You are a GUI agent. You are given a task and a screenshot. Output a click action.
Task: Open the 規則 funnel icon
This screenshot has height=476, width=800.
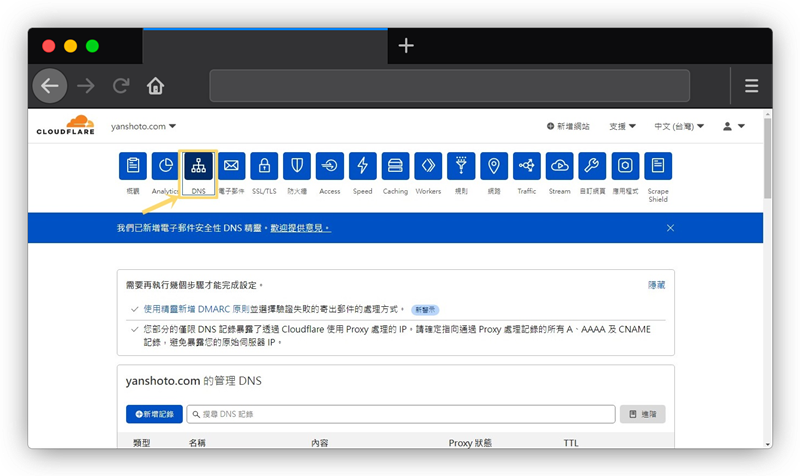(461, 166)
